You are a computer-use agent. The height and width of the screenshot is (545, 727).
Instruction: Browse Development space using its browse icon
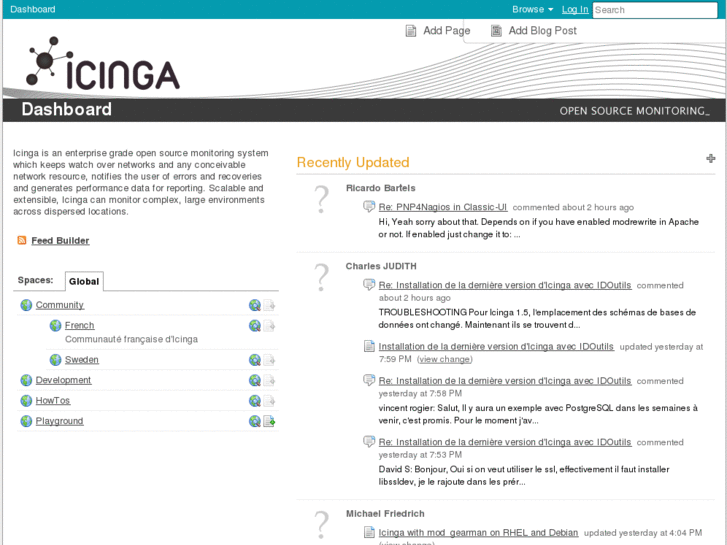click(x=255, y=380)
